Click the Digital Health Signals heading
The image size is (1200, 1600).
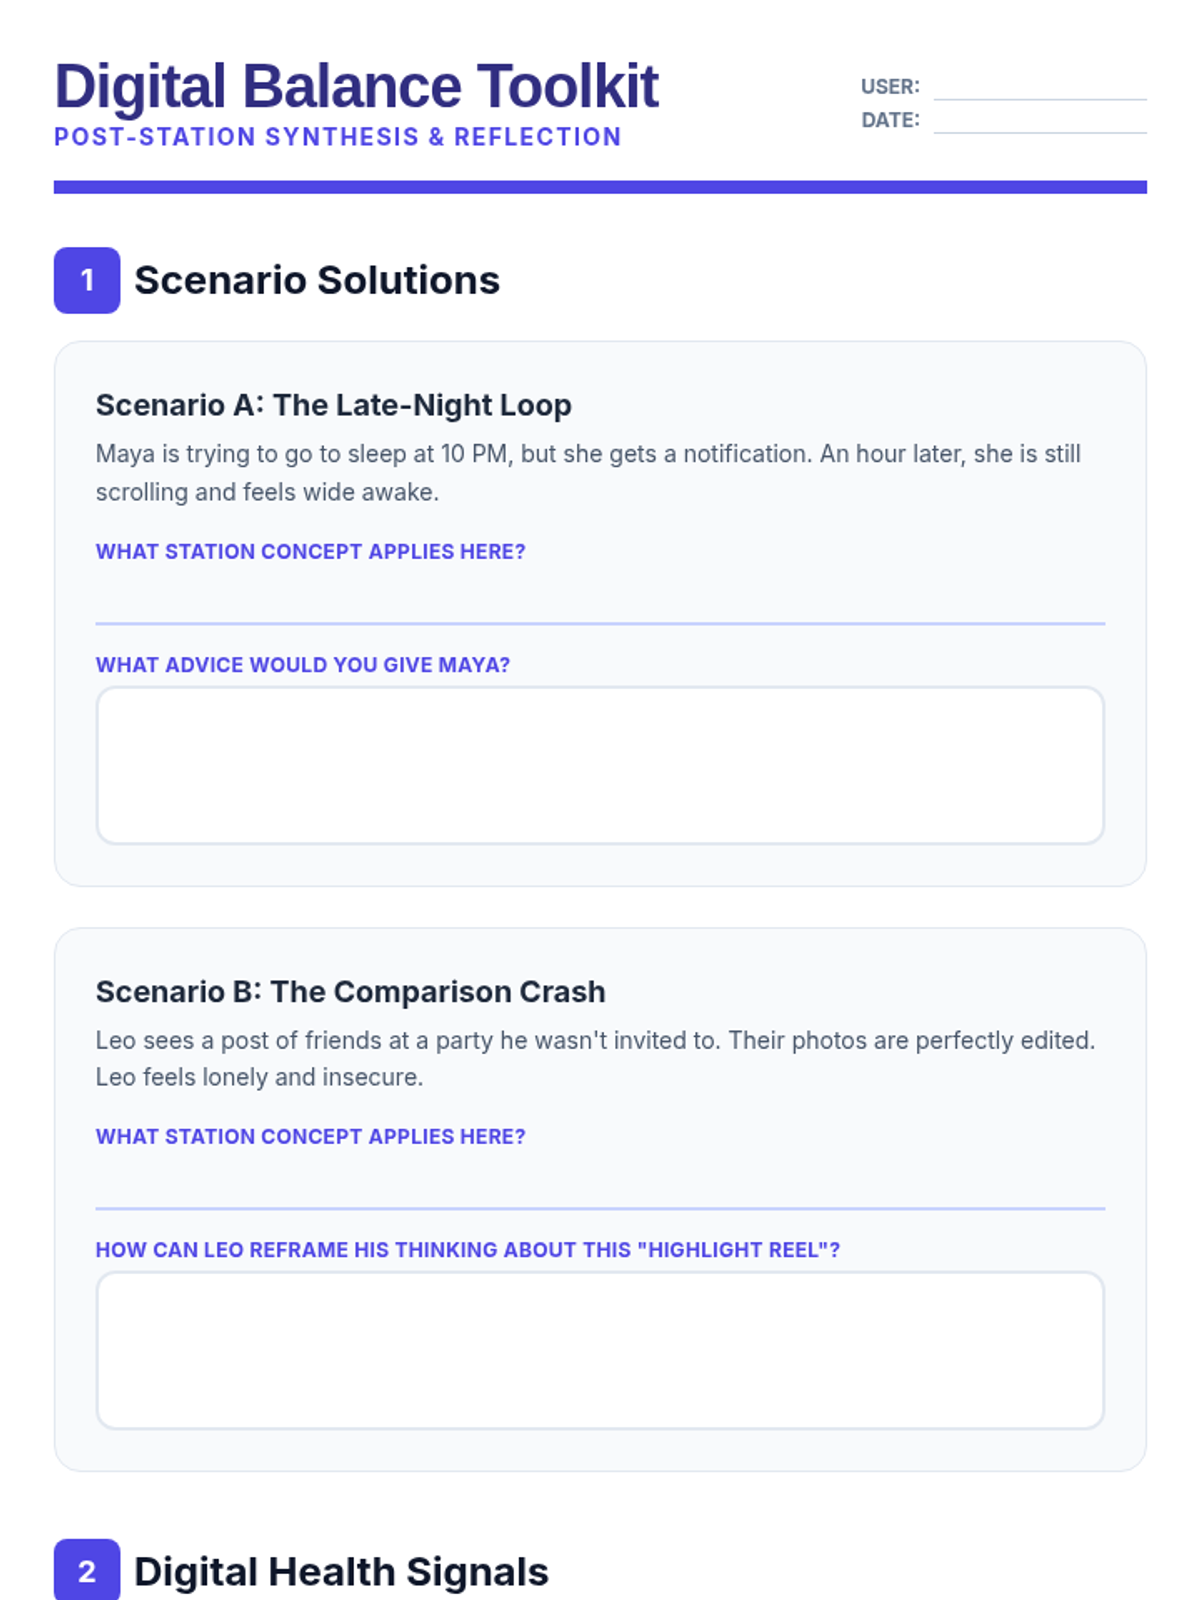(341, 1571)
